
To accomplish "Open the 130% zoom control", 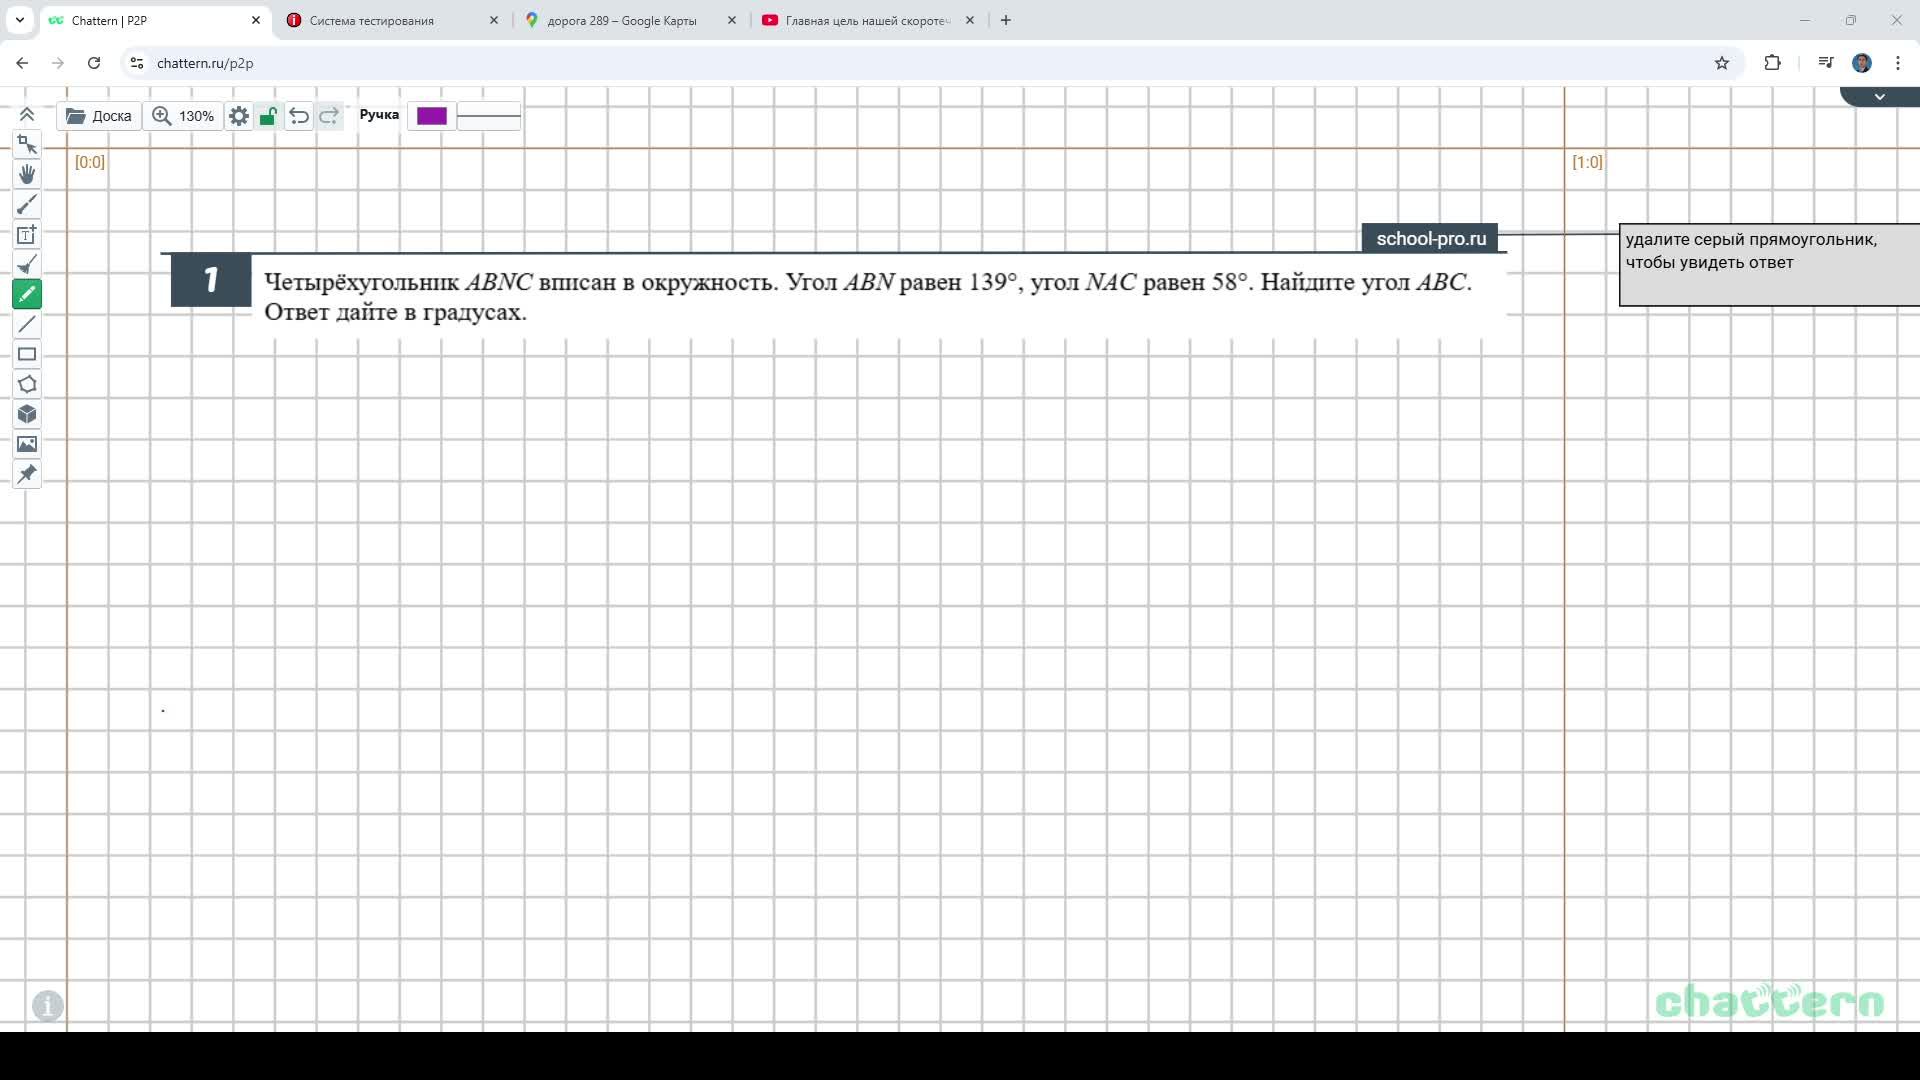I will pyautogui.click(x=183, y=116).
